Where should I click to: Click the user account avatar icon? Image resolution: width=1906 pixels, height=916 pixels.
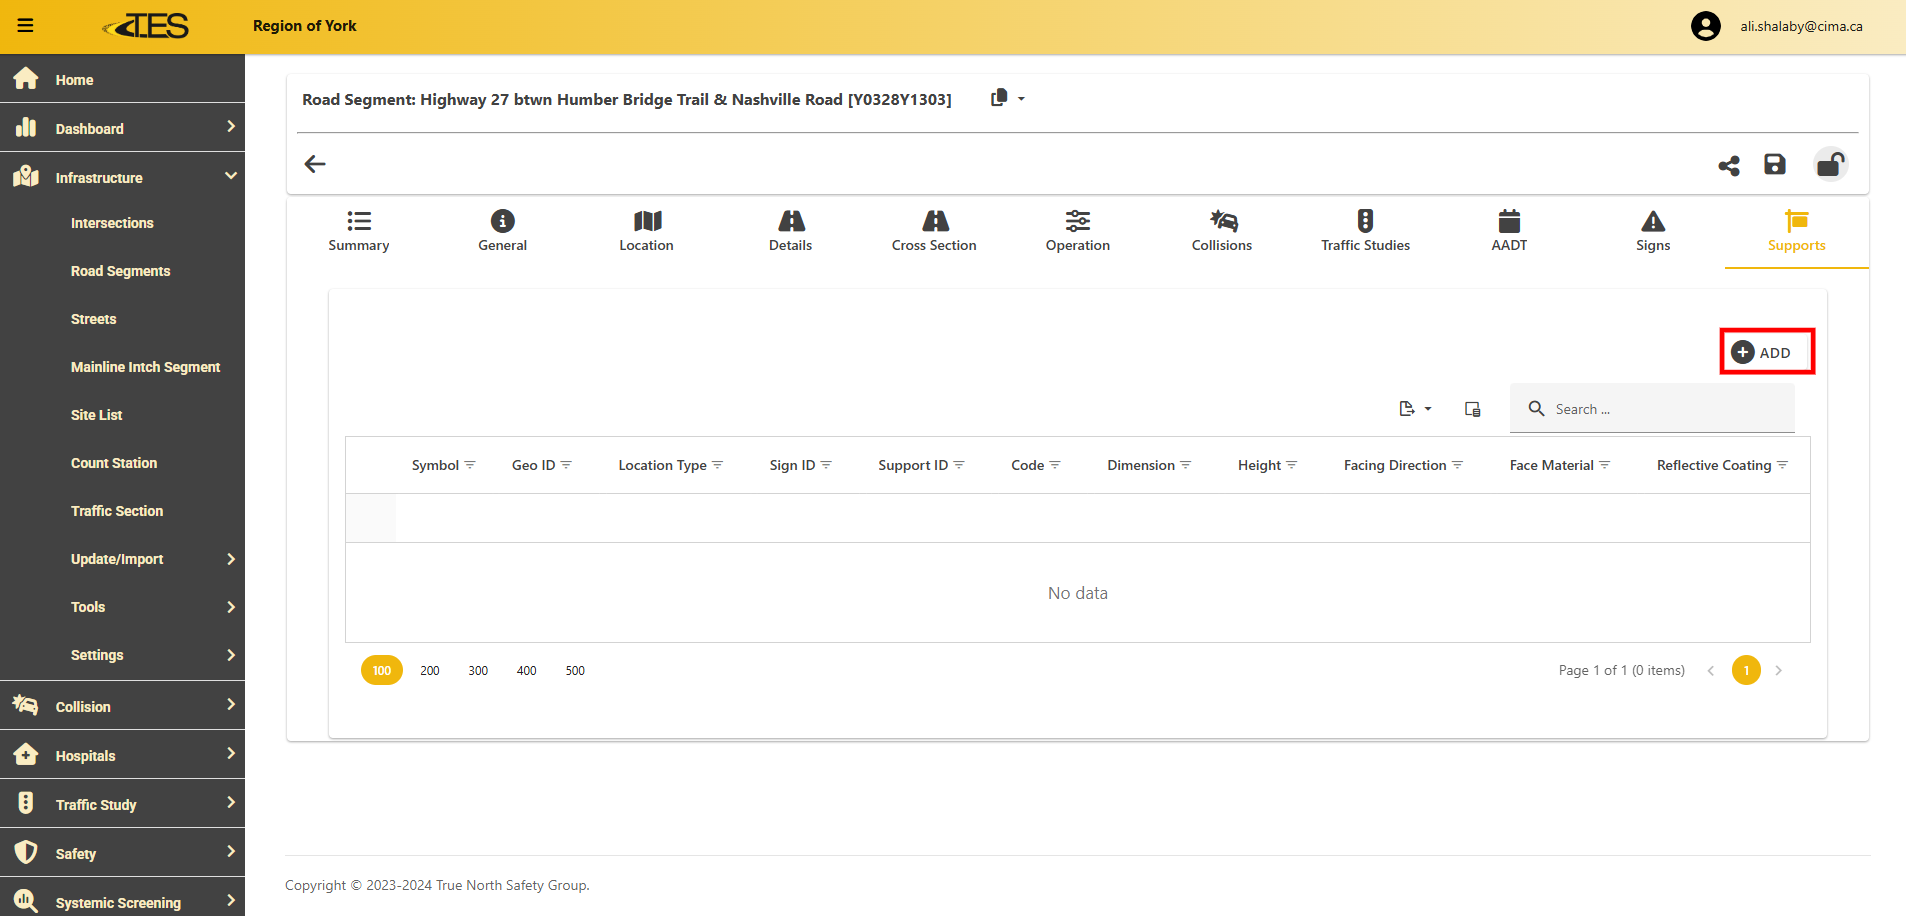1705,26
